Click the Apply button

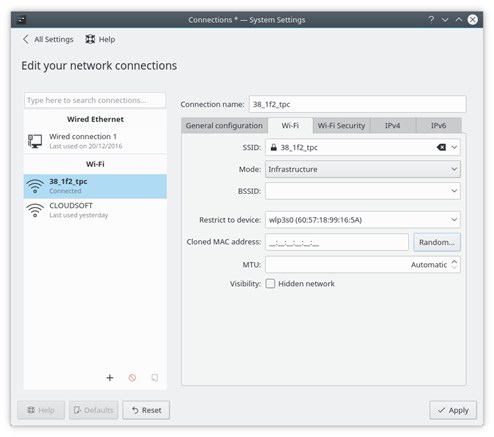click(x=453, y=410)
